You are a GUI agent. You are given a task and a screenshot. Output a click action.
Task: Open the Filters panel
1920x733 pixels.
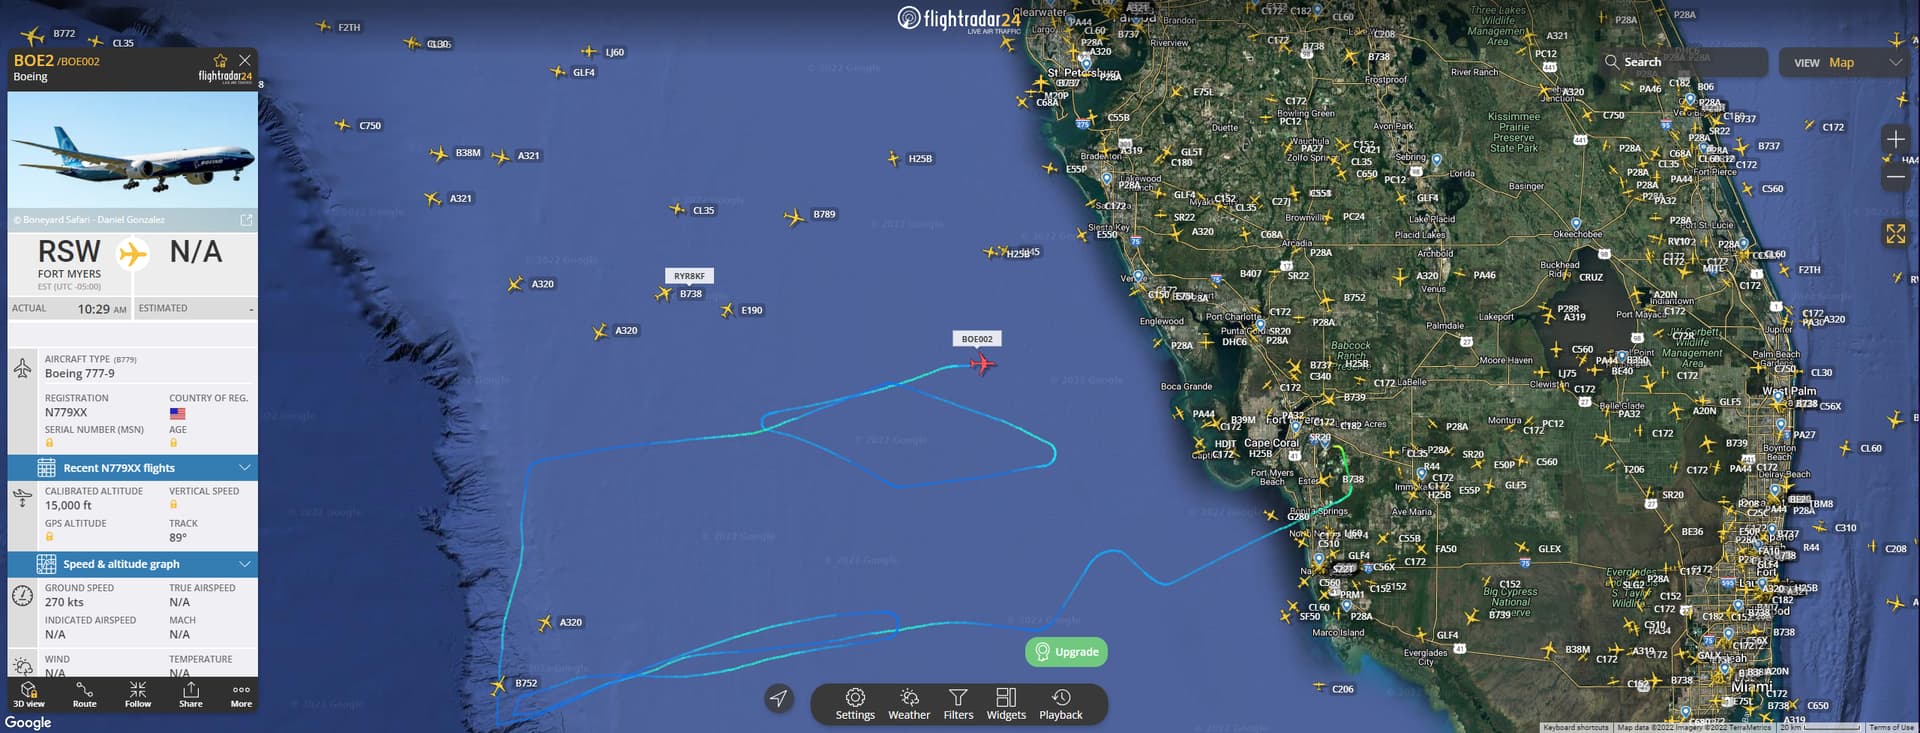click(958, 704)
